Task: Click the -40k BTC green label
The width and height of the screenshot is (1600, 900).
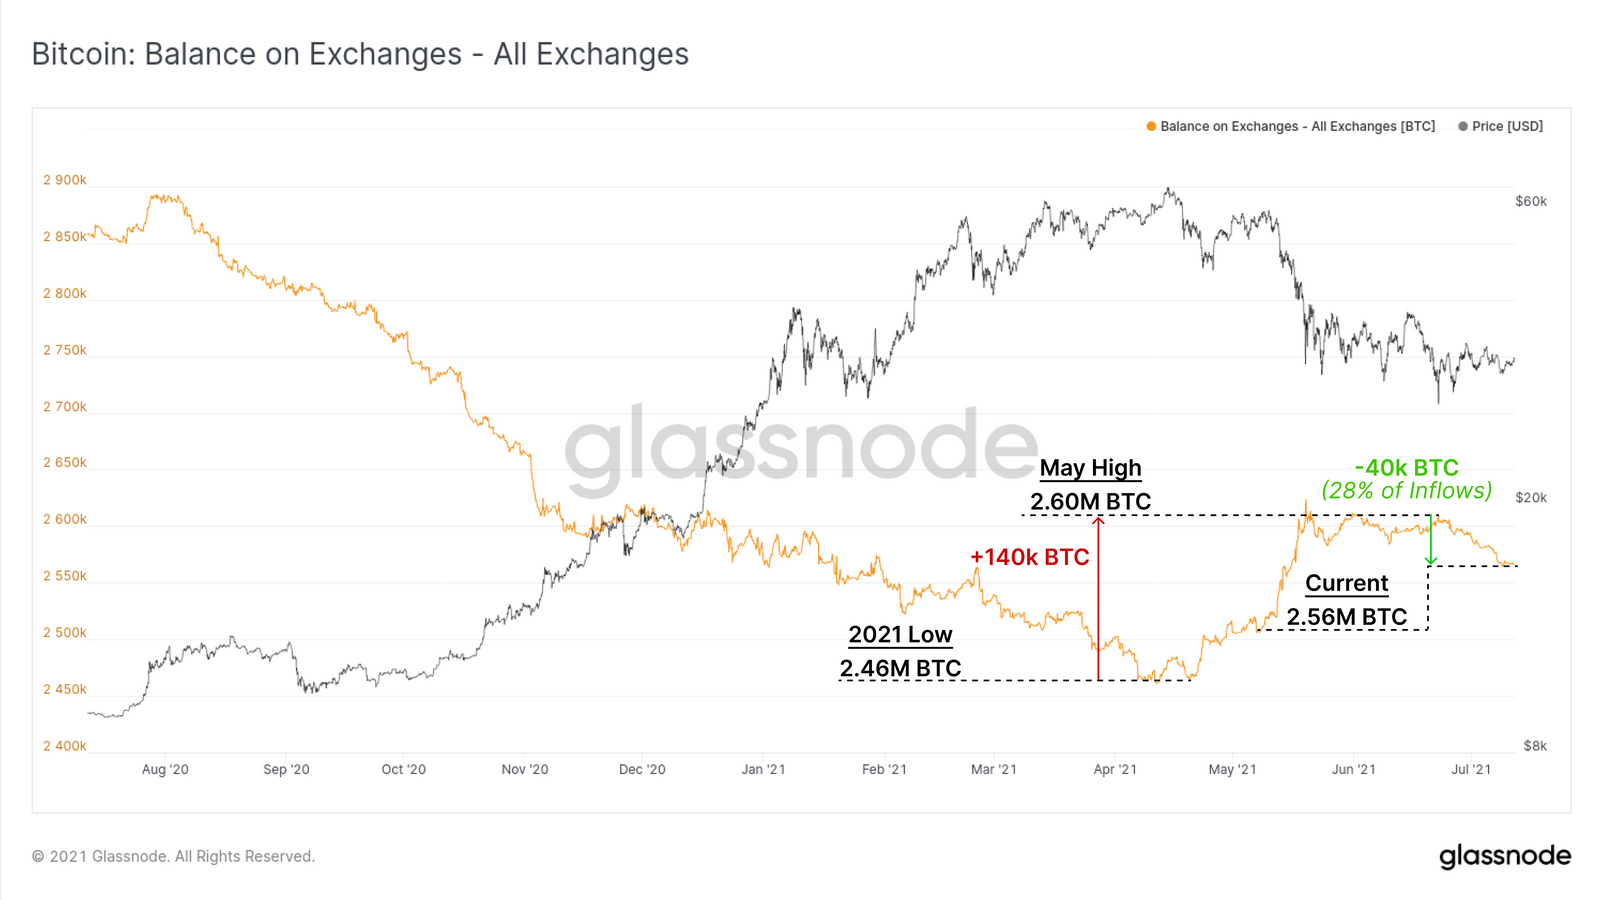Action: point(1406,468)
